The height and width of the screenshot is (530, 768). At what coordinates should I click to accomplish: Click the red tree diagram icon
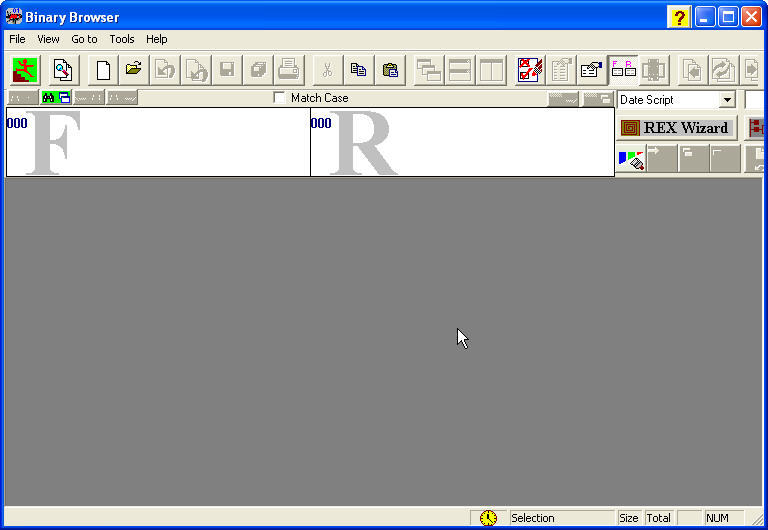tap(756, 128)
